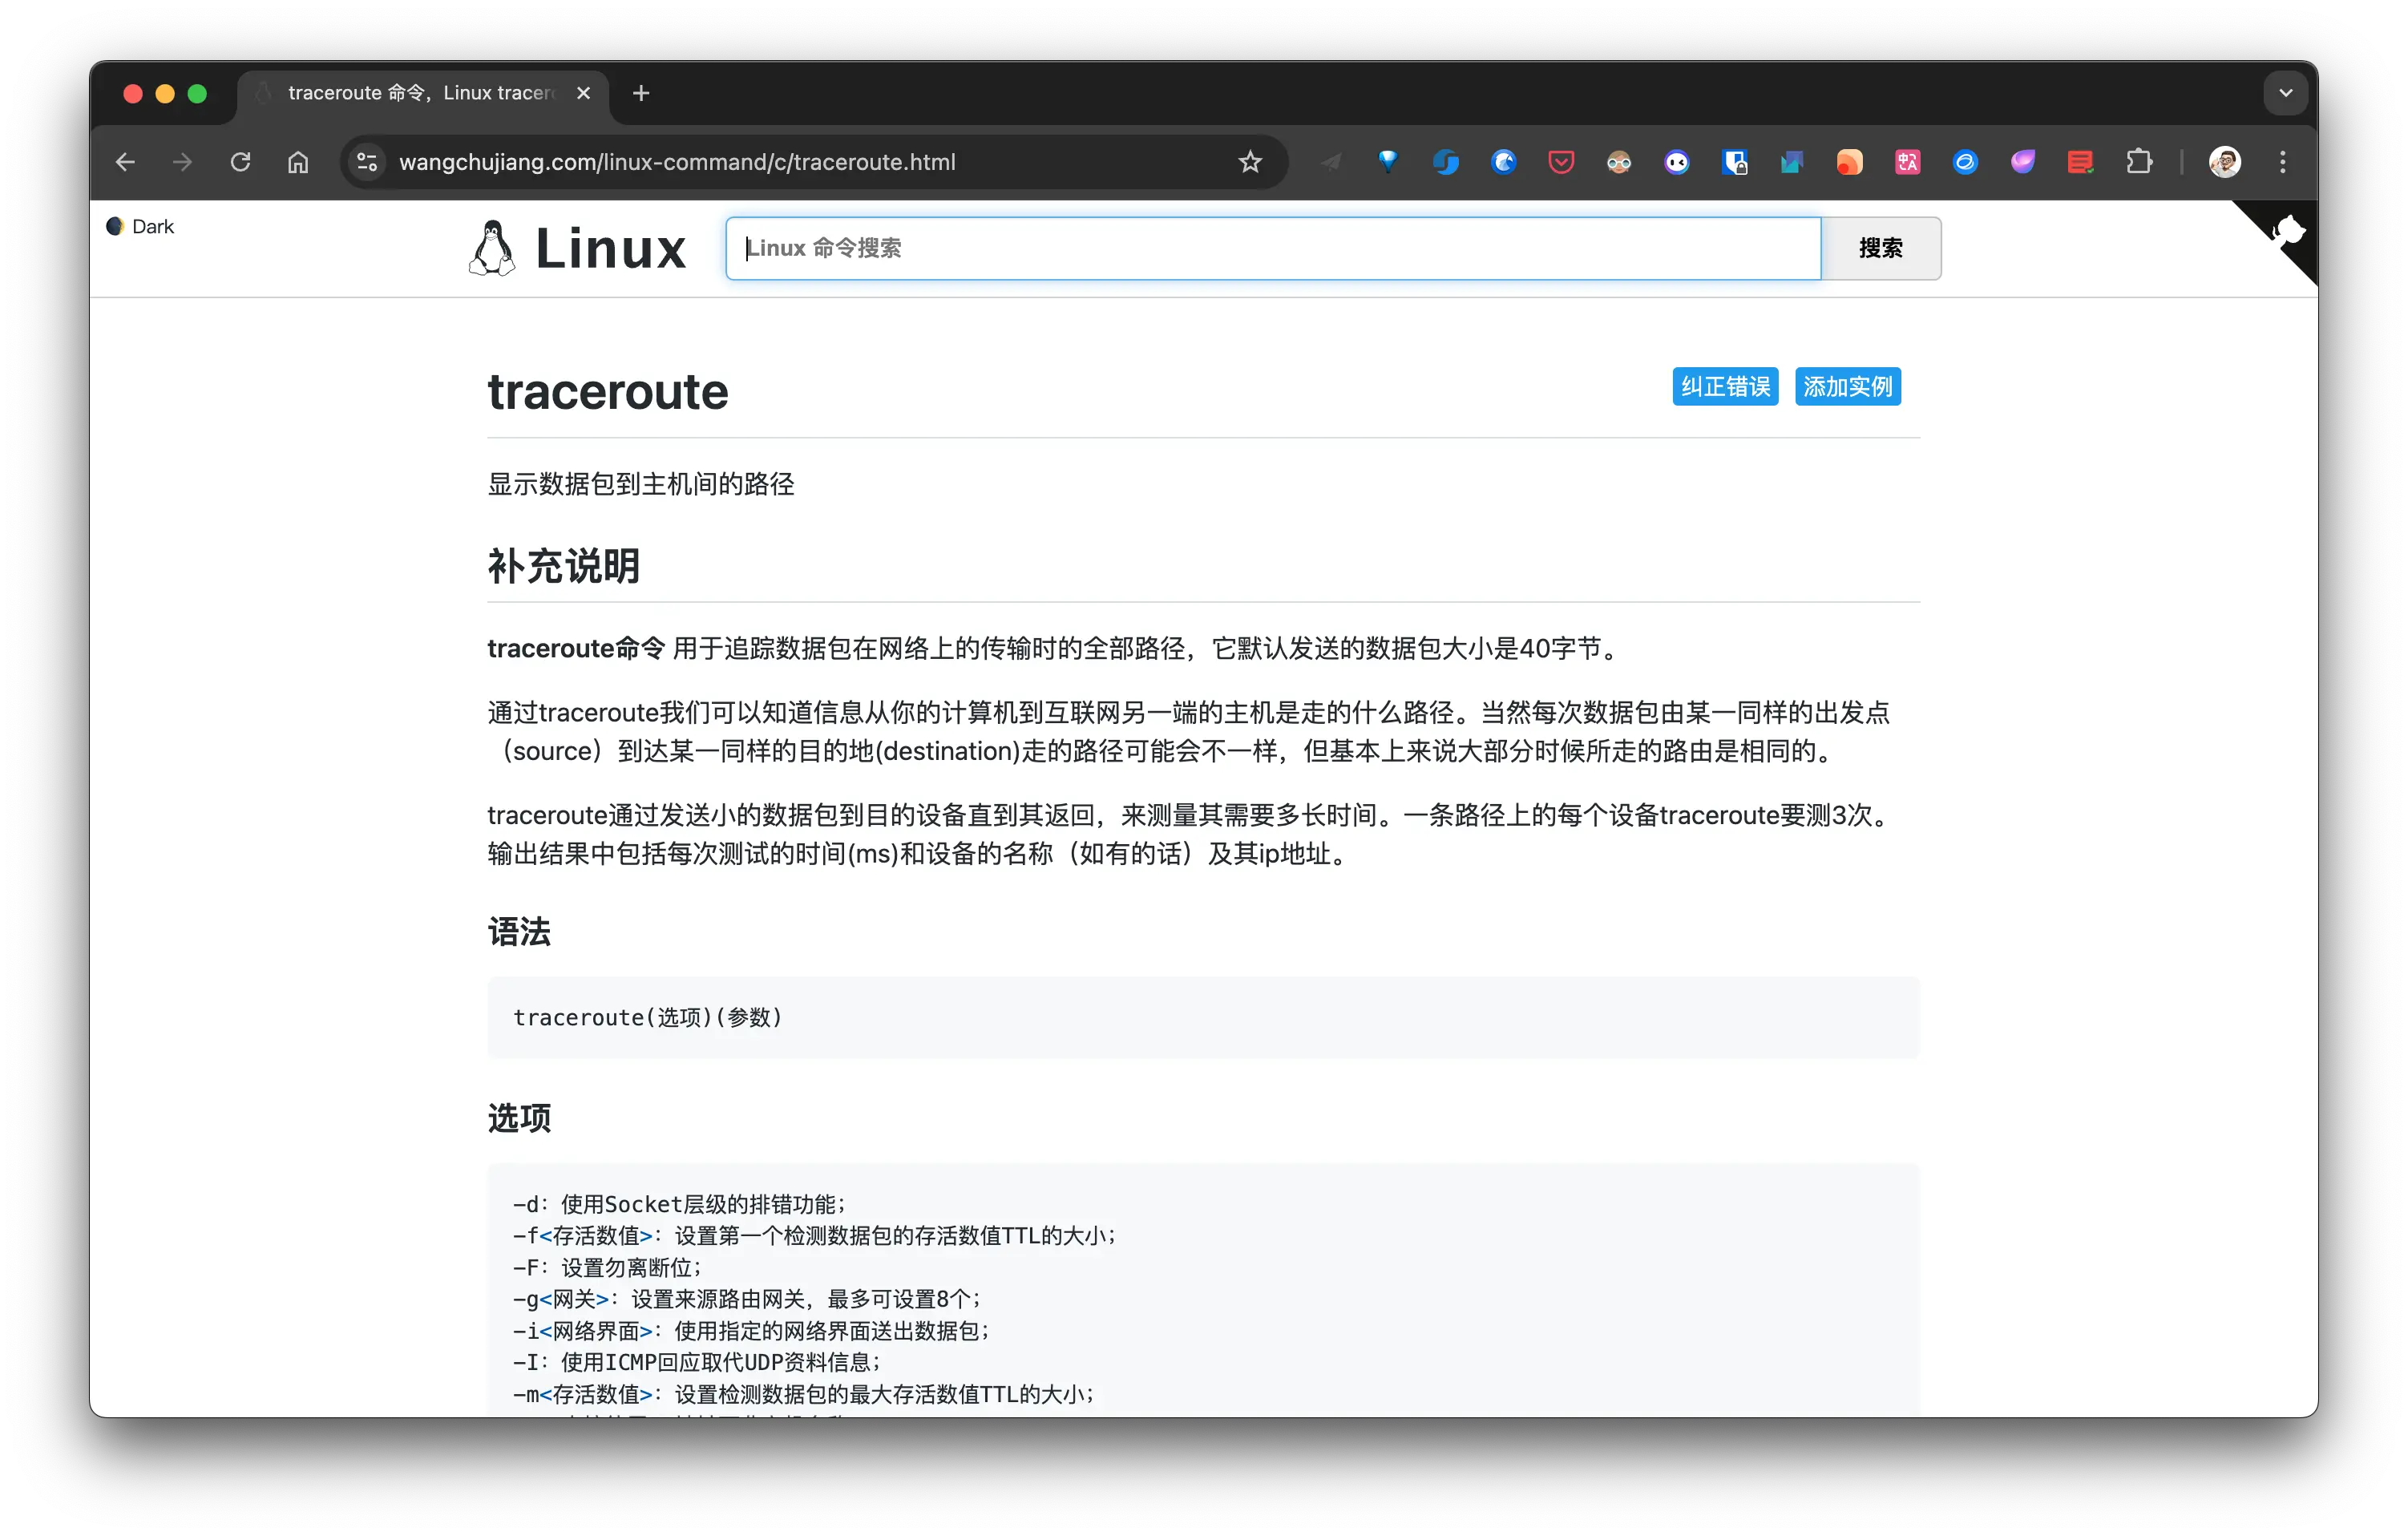Click the 纠正错误 button
Screen dimensions: 2408x1536
pyautogui.click(x=1724, y=386)
